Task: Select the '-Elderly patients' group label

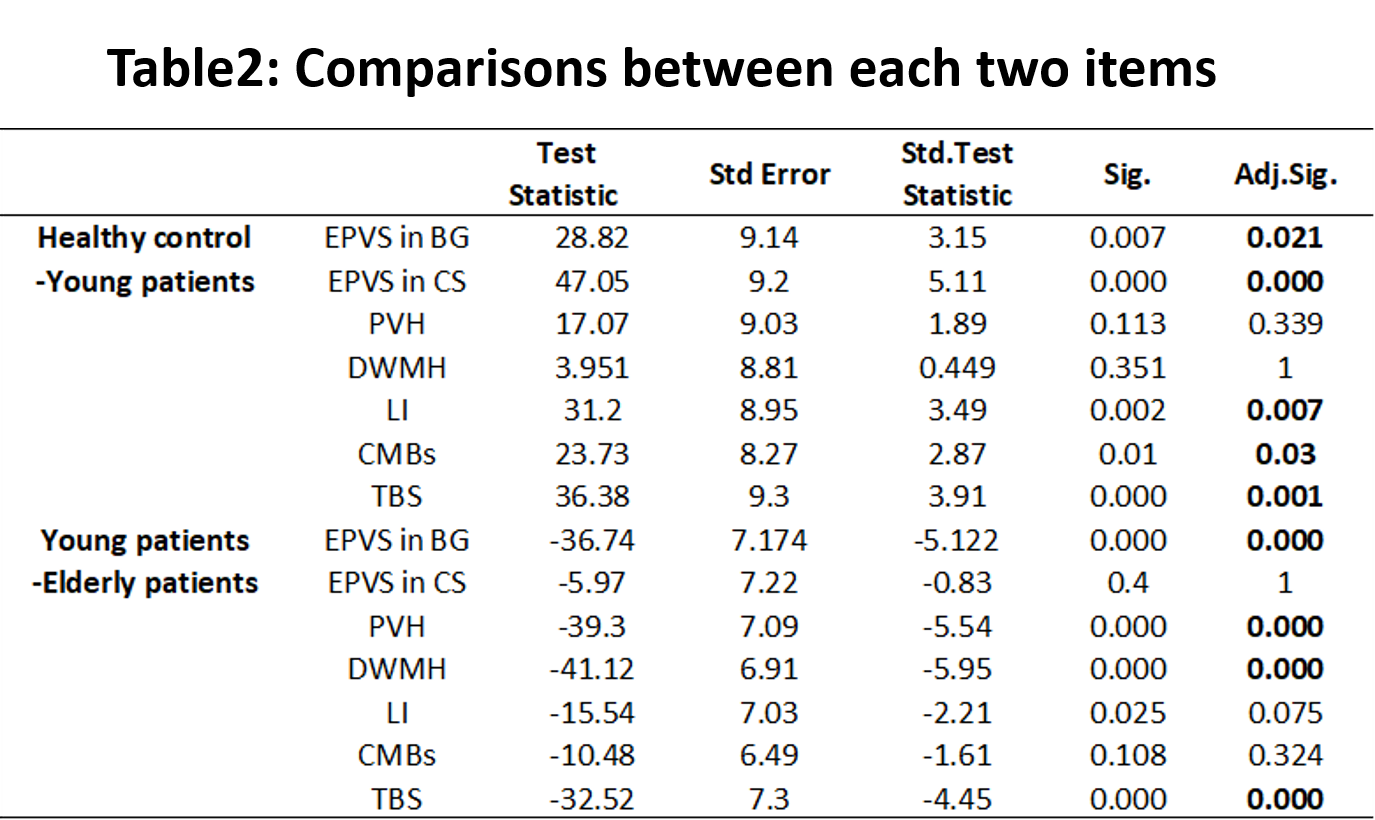Action: click(x=145, y=583)
